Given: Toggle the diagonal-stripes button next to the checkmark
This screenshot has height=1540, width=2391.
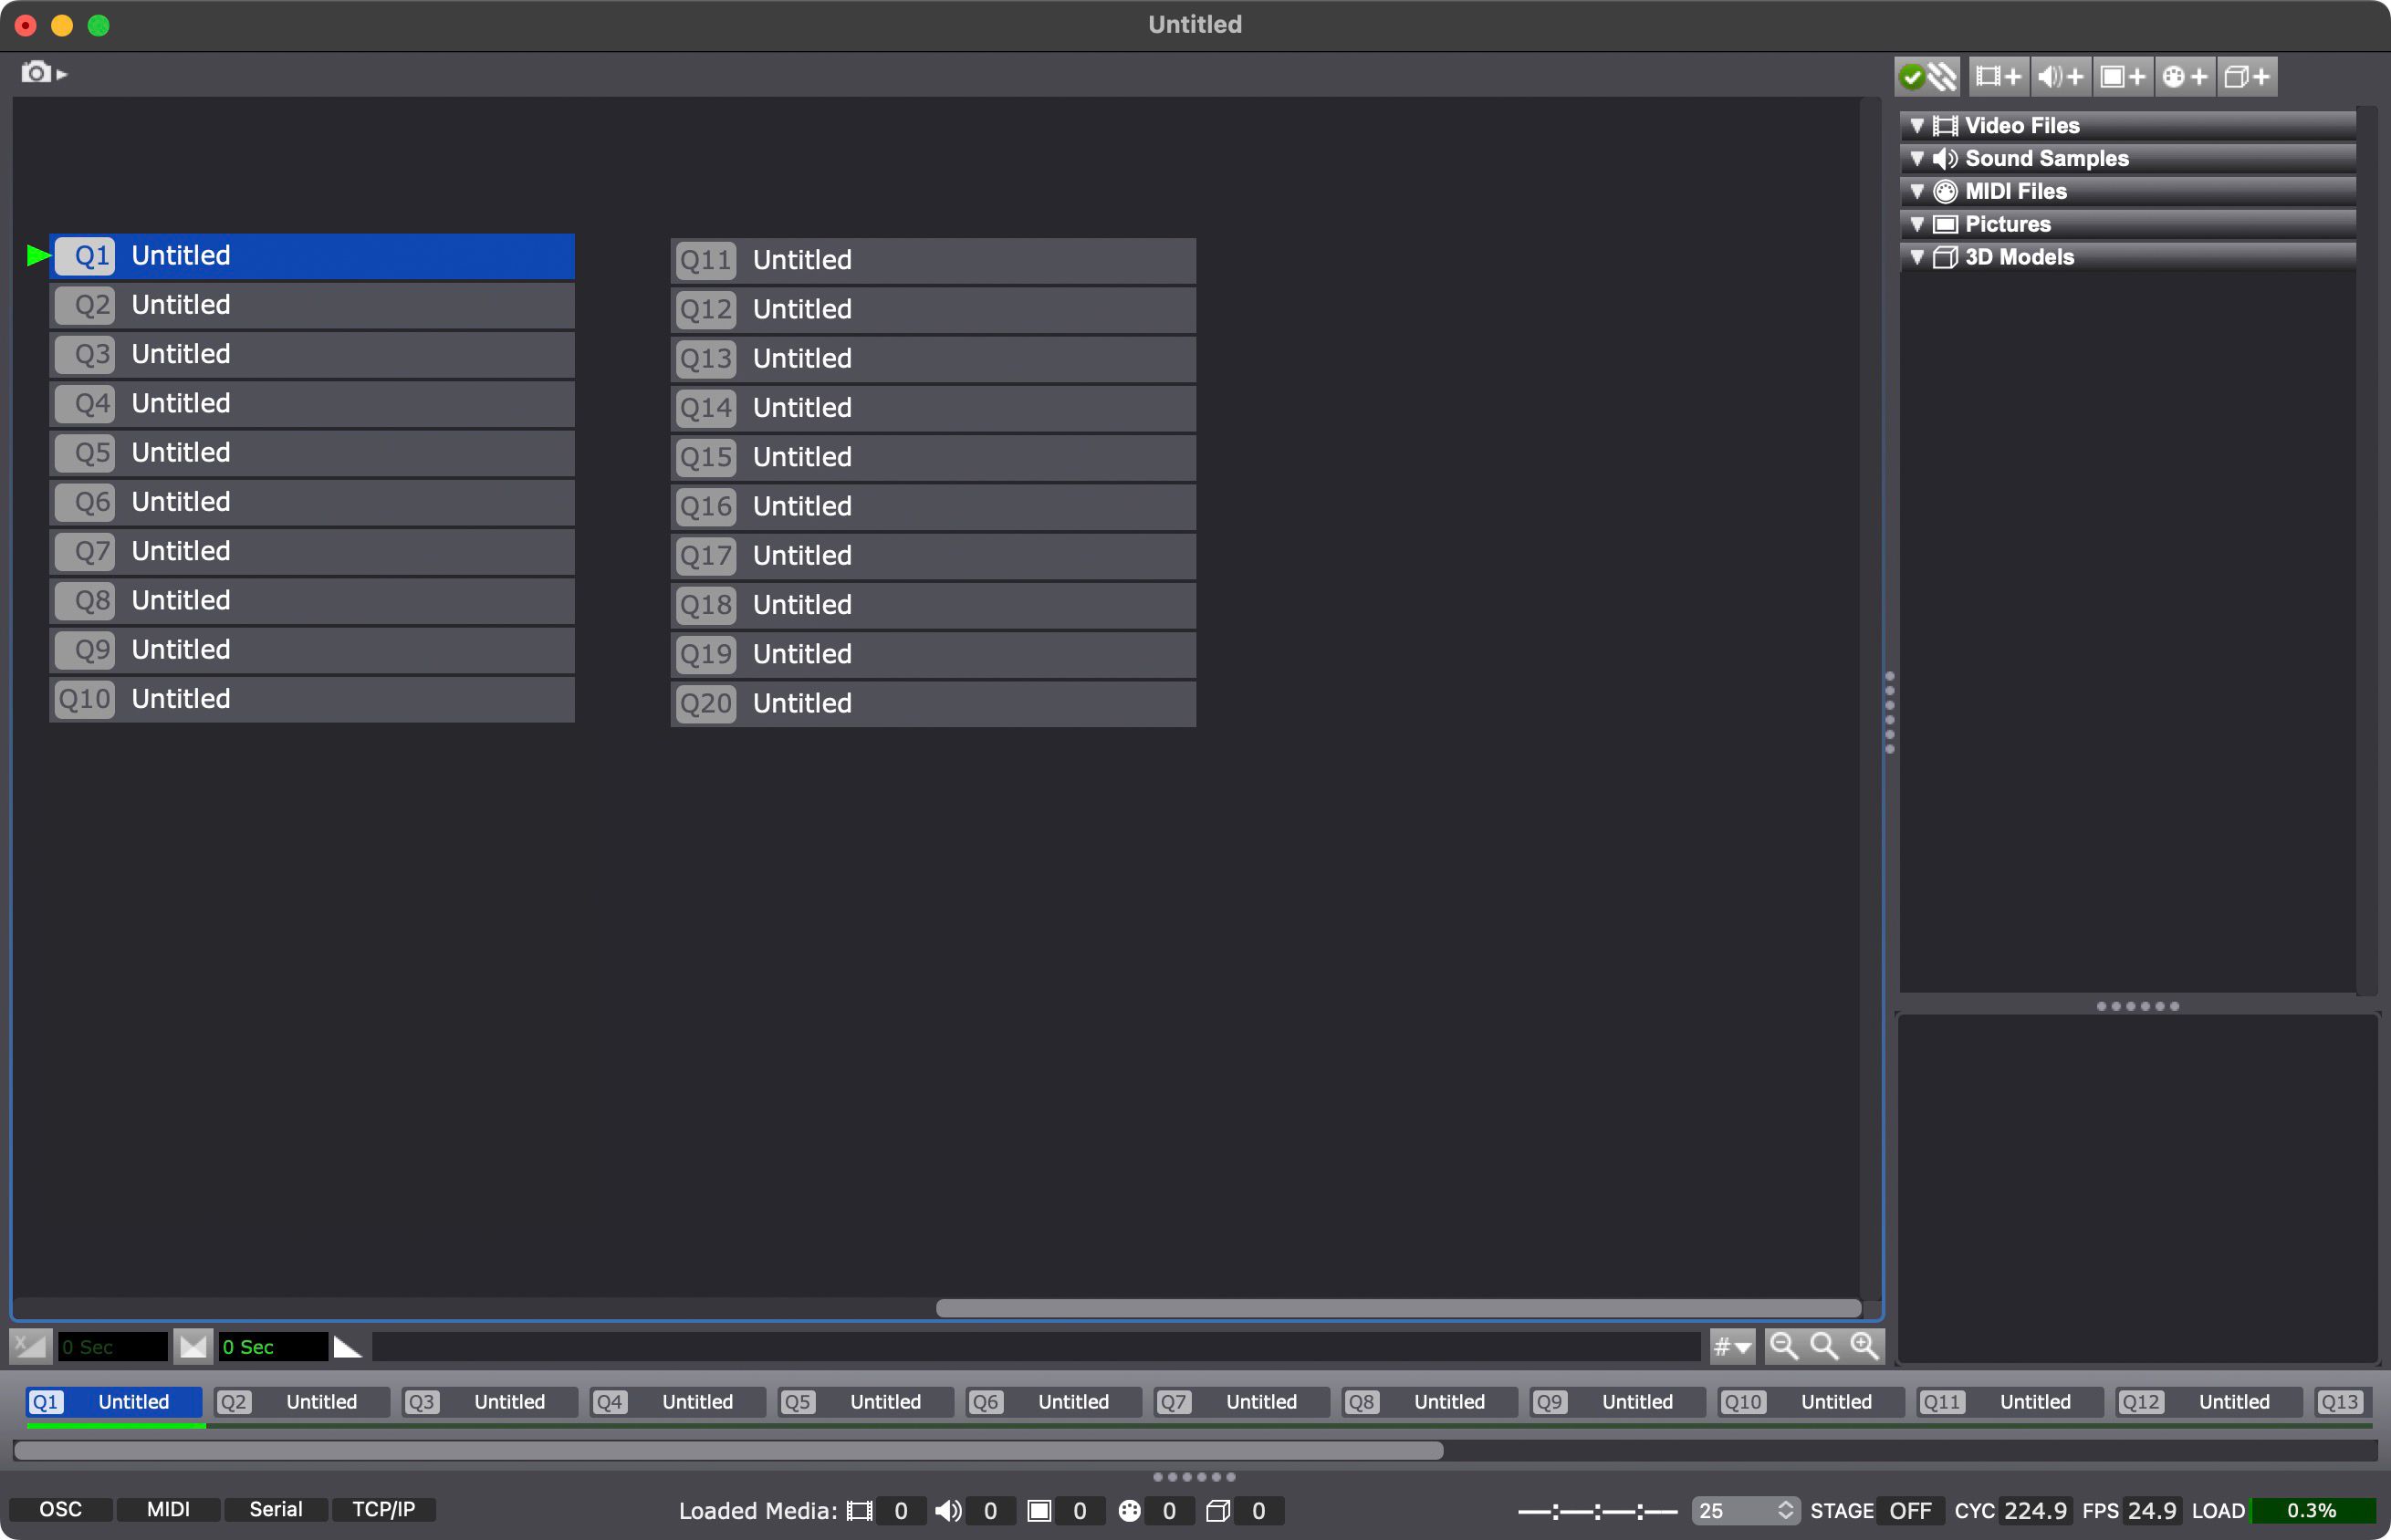Looking at the screenshot, I should 1943,76.
